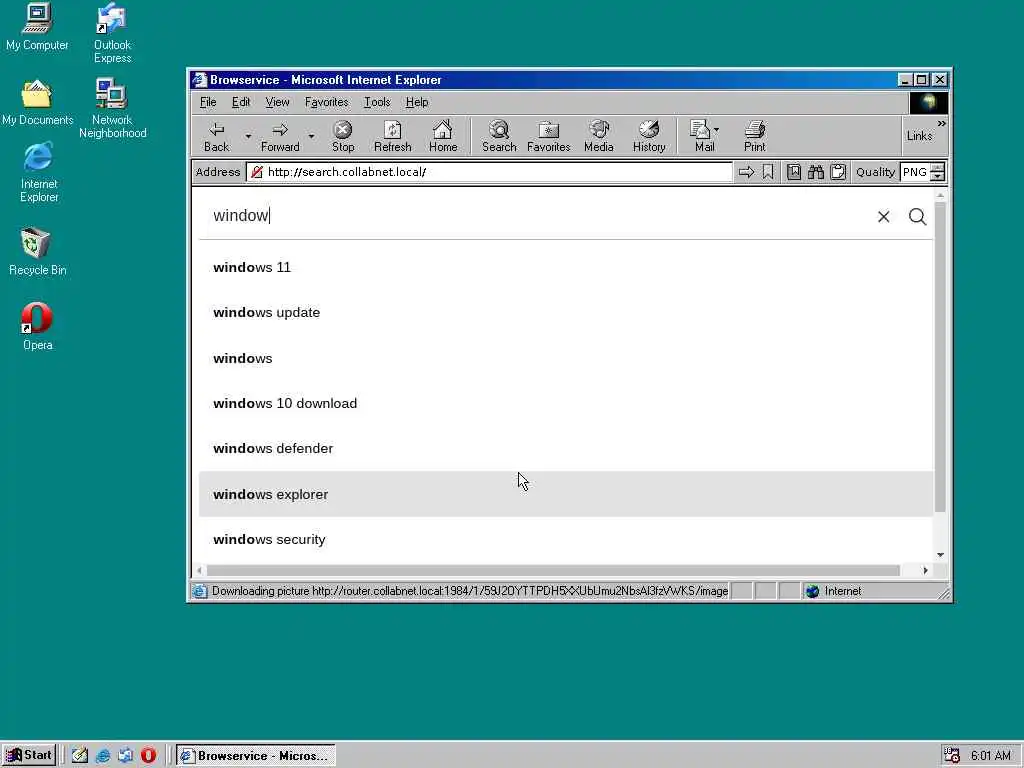This screenshot has height=768, width=1024.
Task: Click the horizontal scrollbar right arrow
Action: pos(925,570)
